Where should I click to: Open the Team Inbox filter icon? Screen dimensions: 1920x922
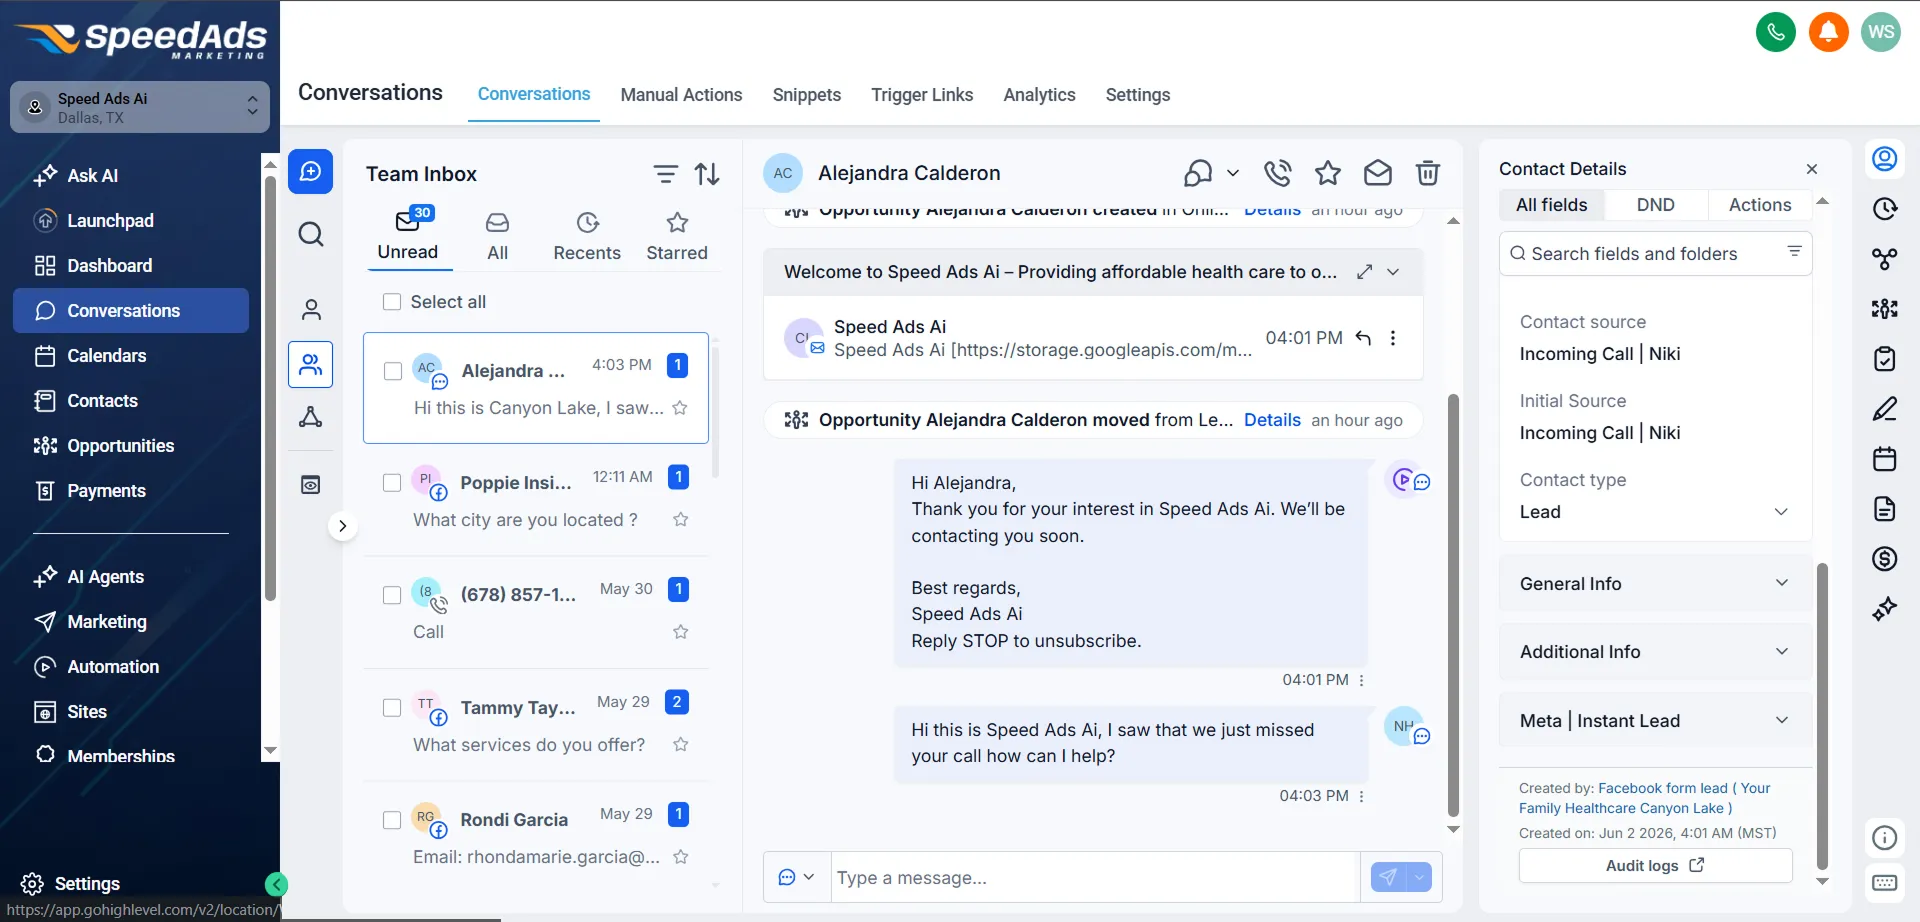[x=665, y=174]
